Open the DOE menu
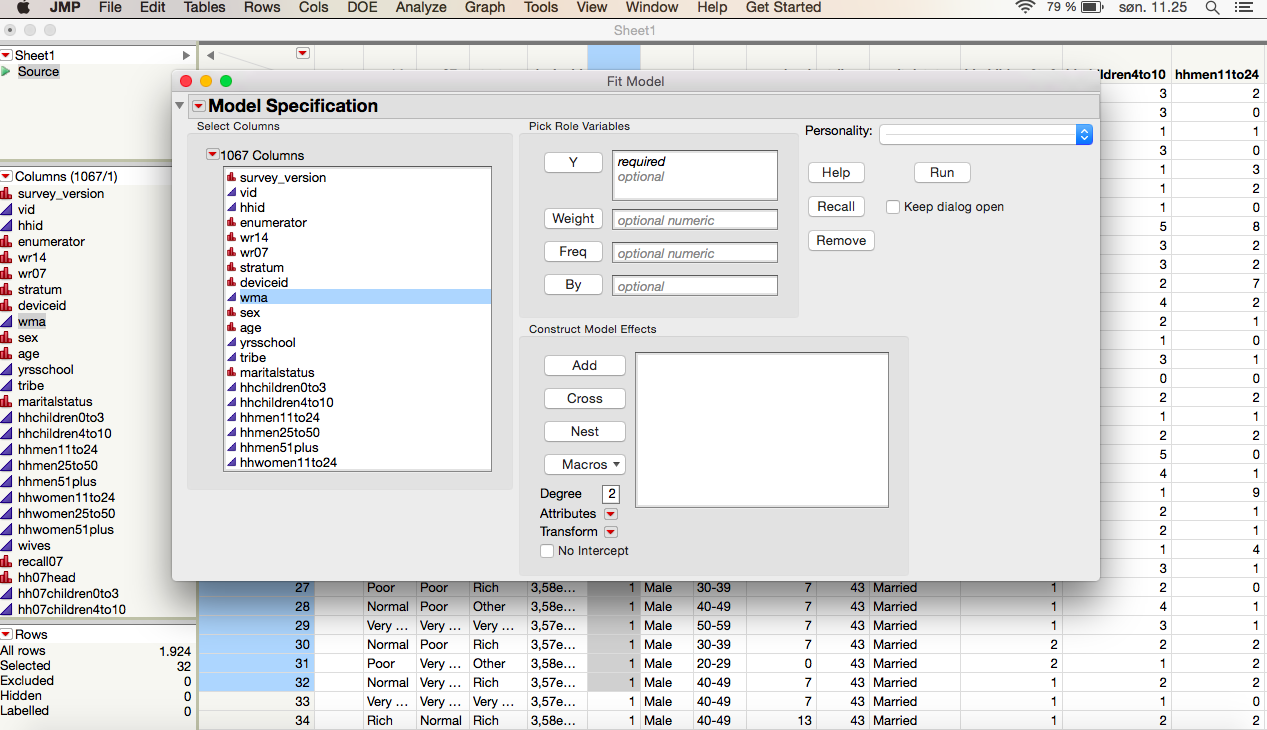The width and height of the screenshot is (1267, 730). (x=361, y=8)
